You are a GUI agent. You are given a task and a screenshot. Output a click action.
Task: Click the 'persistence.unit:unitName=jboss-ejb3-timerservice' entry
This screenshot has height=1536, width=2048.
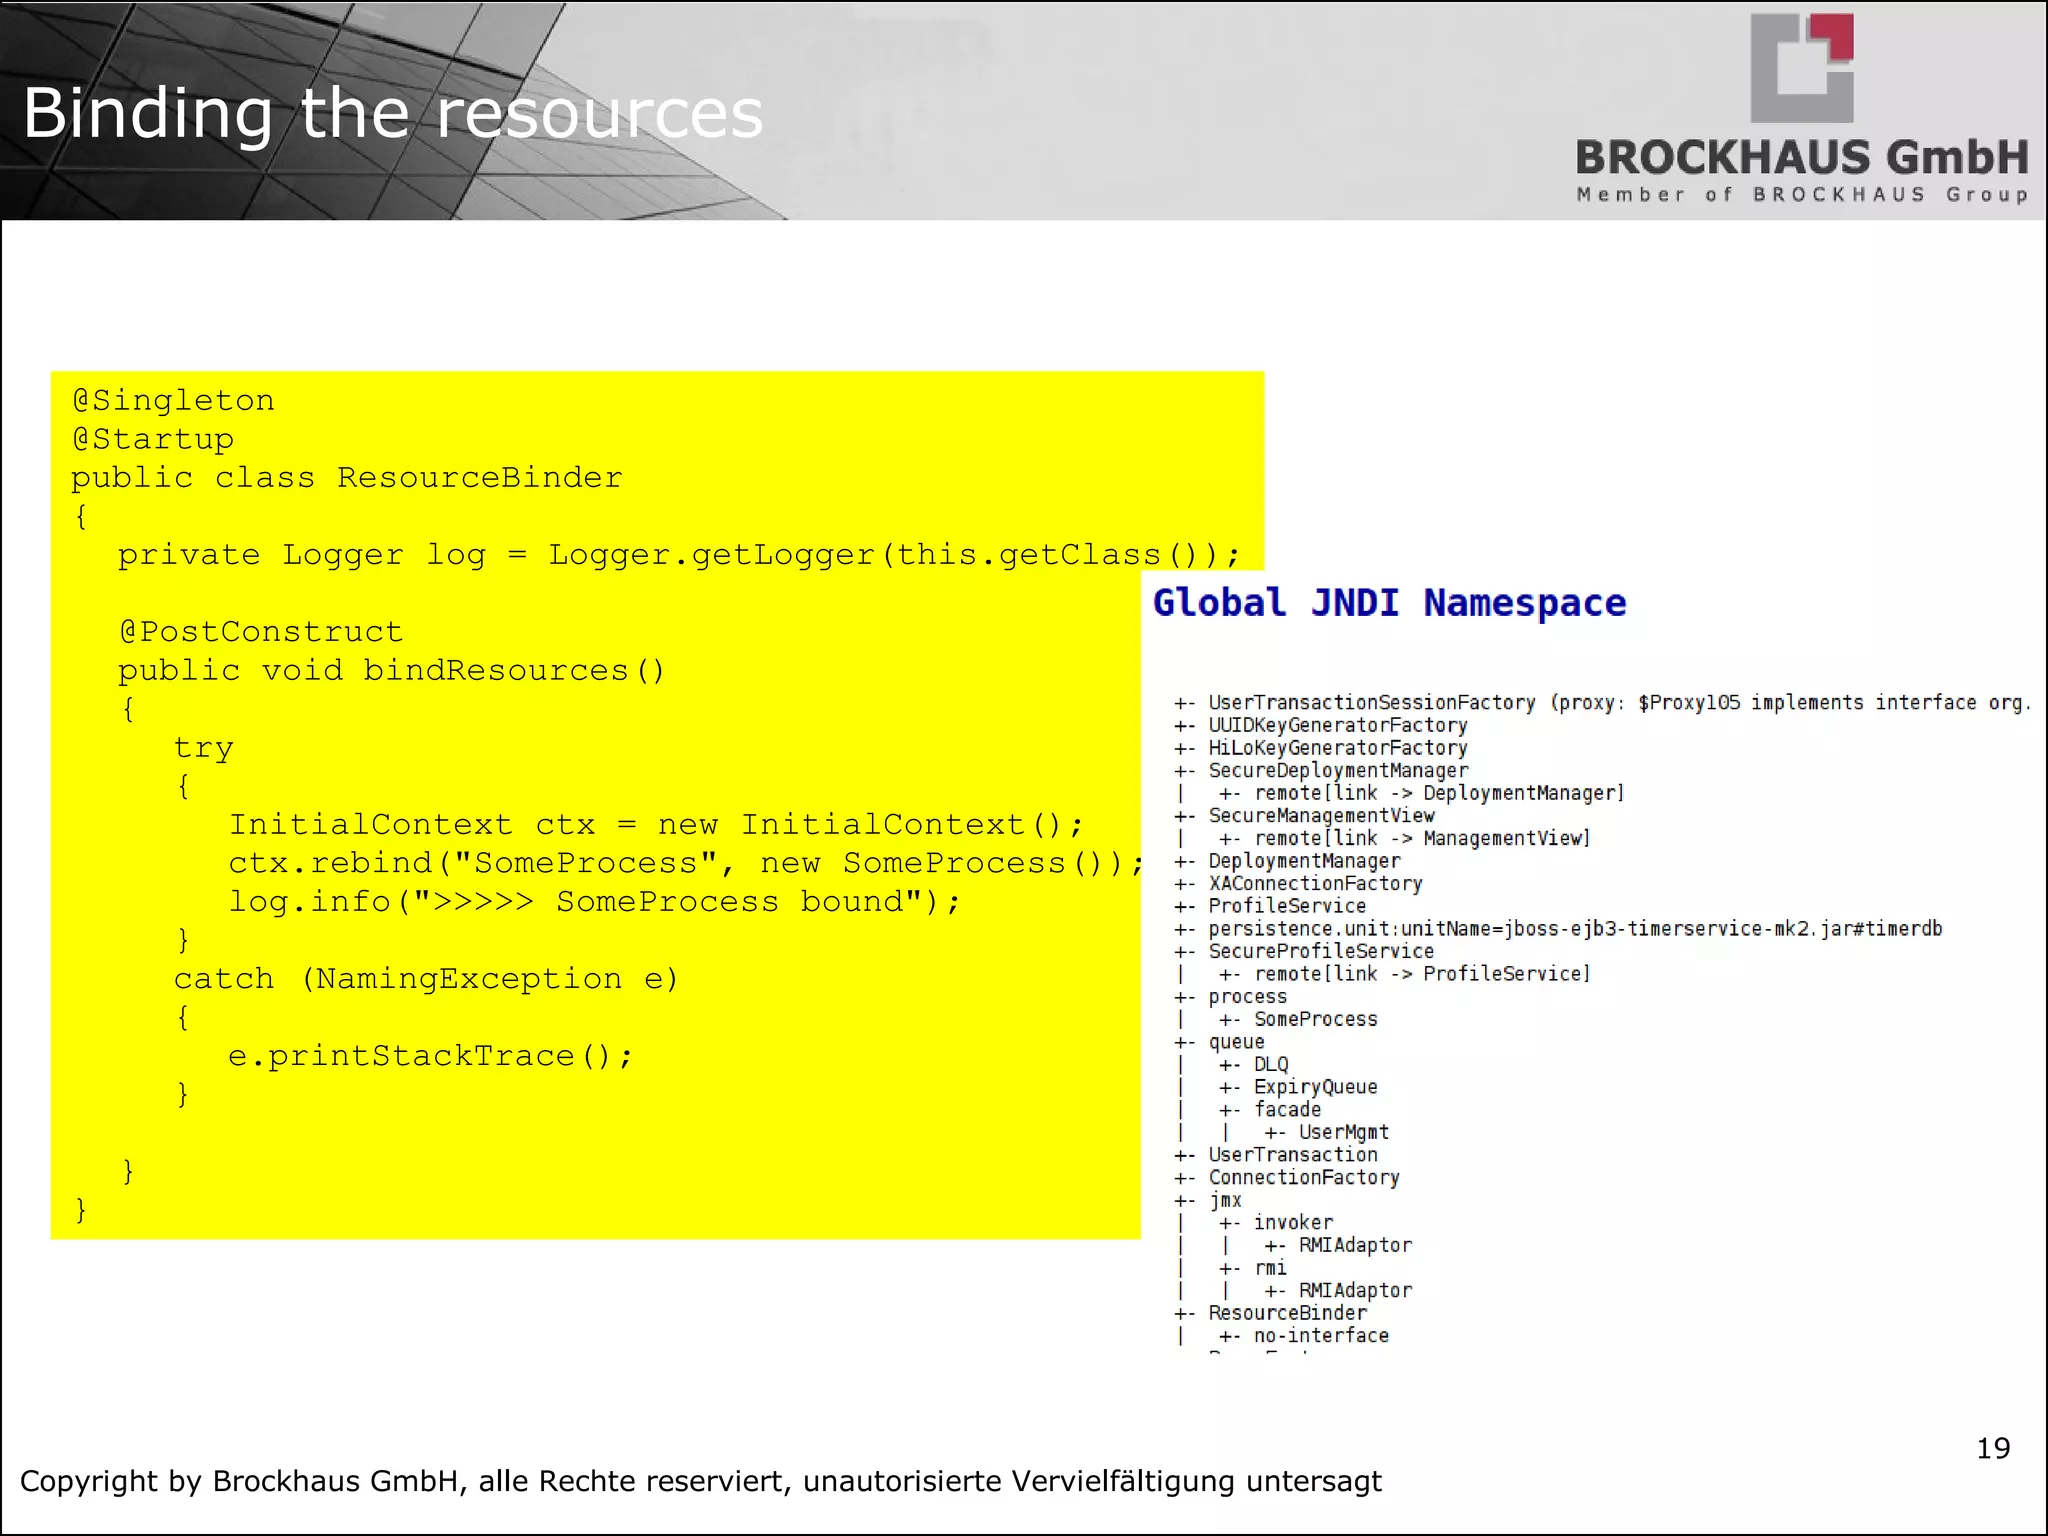pos(1575,929)
